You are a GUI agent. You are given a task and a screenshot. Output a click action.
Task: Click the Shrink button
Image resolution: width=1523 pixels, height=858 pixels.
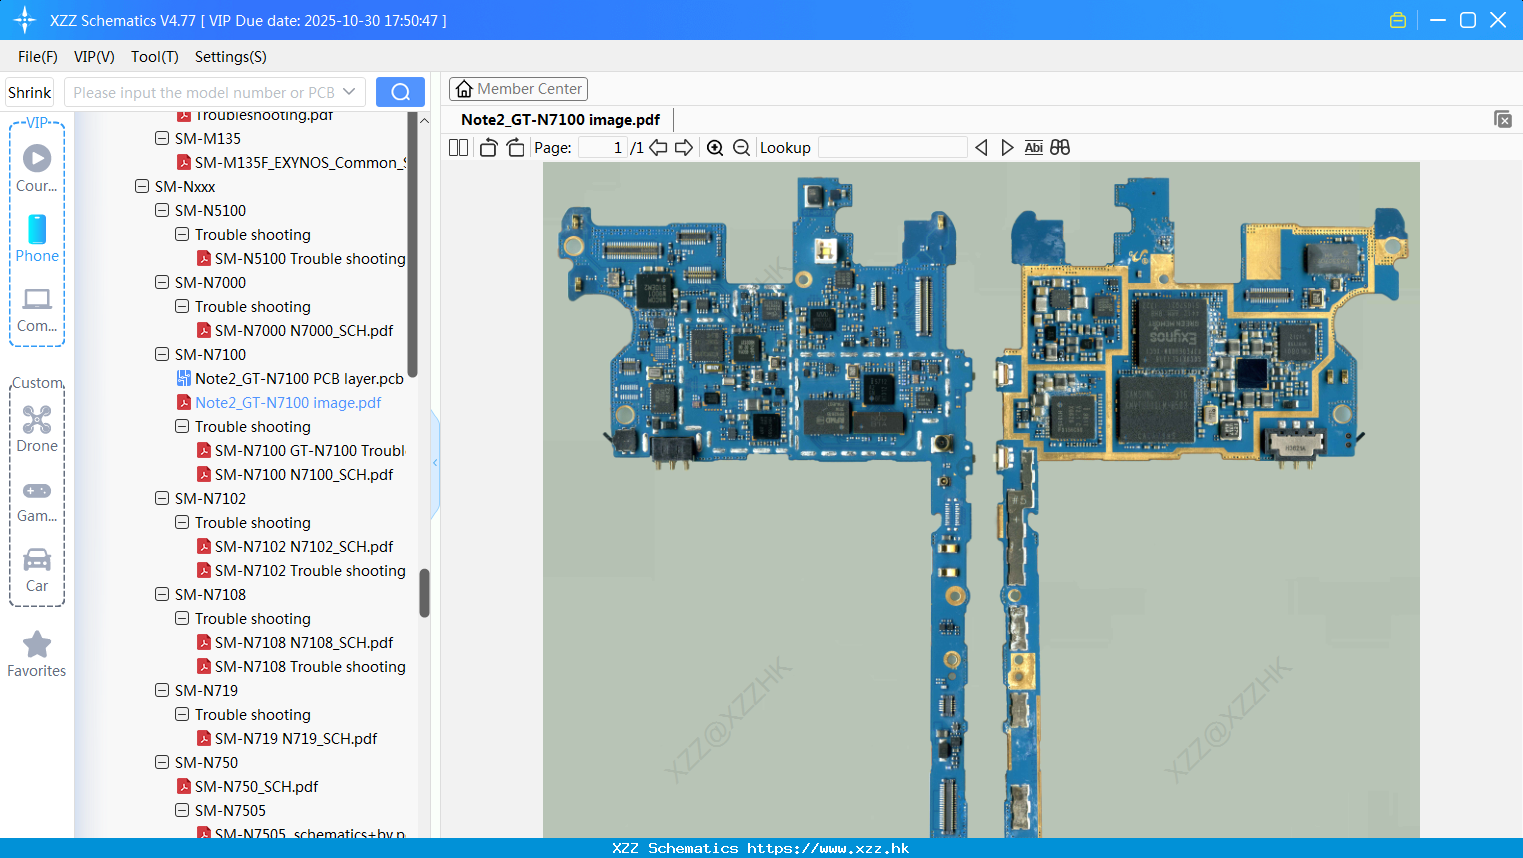click(x=29, y=92)
